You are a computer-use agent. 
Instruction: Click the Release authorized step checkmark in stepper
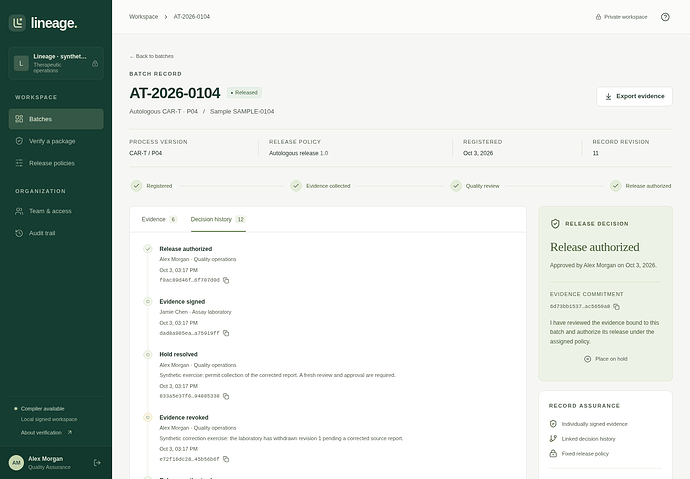tap(616, 186)
